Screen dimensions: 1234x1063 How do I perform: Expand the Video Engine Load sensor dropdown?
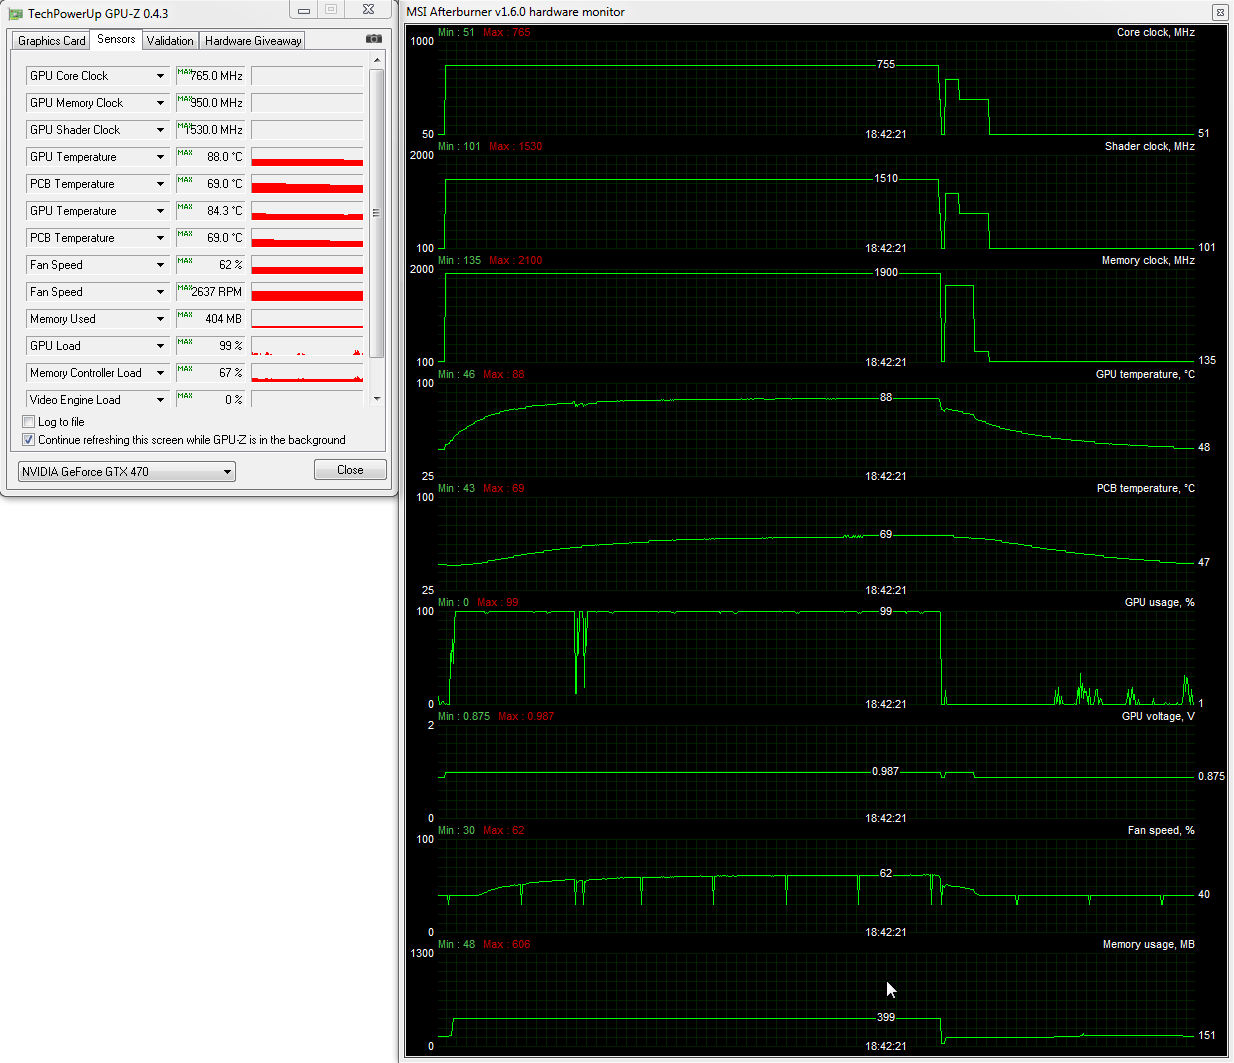point(160,400)
